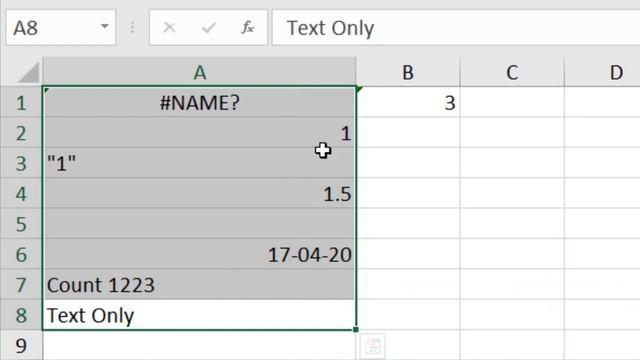
Task: Click the Name Box showing A8
Action: click(61, 27)
